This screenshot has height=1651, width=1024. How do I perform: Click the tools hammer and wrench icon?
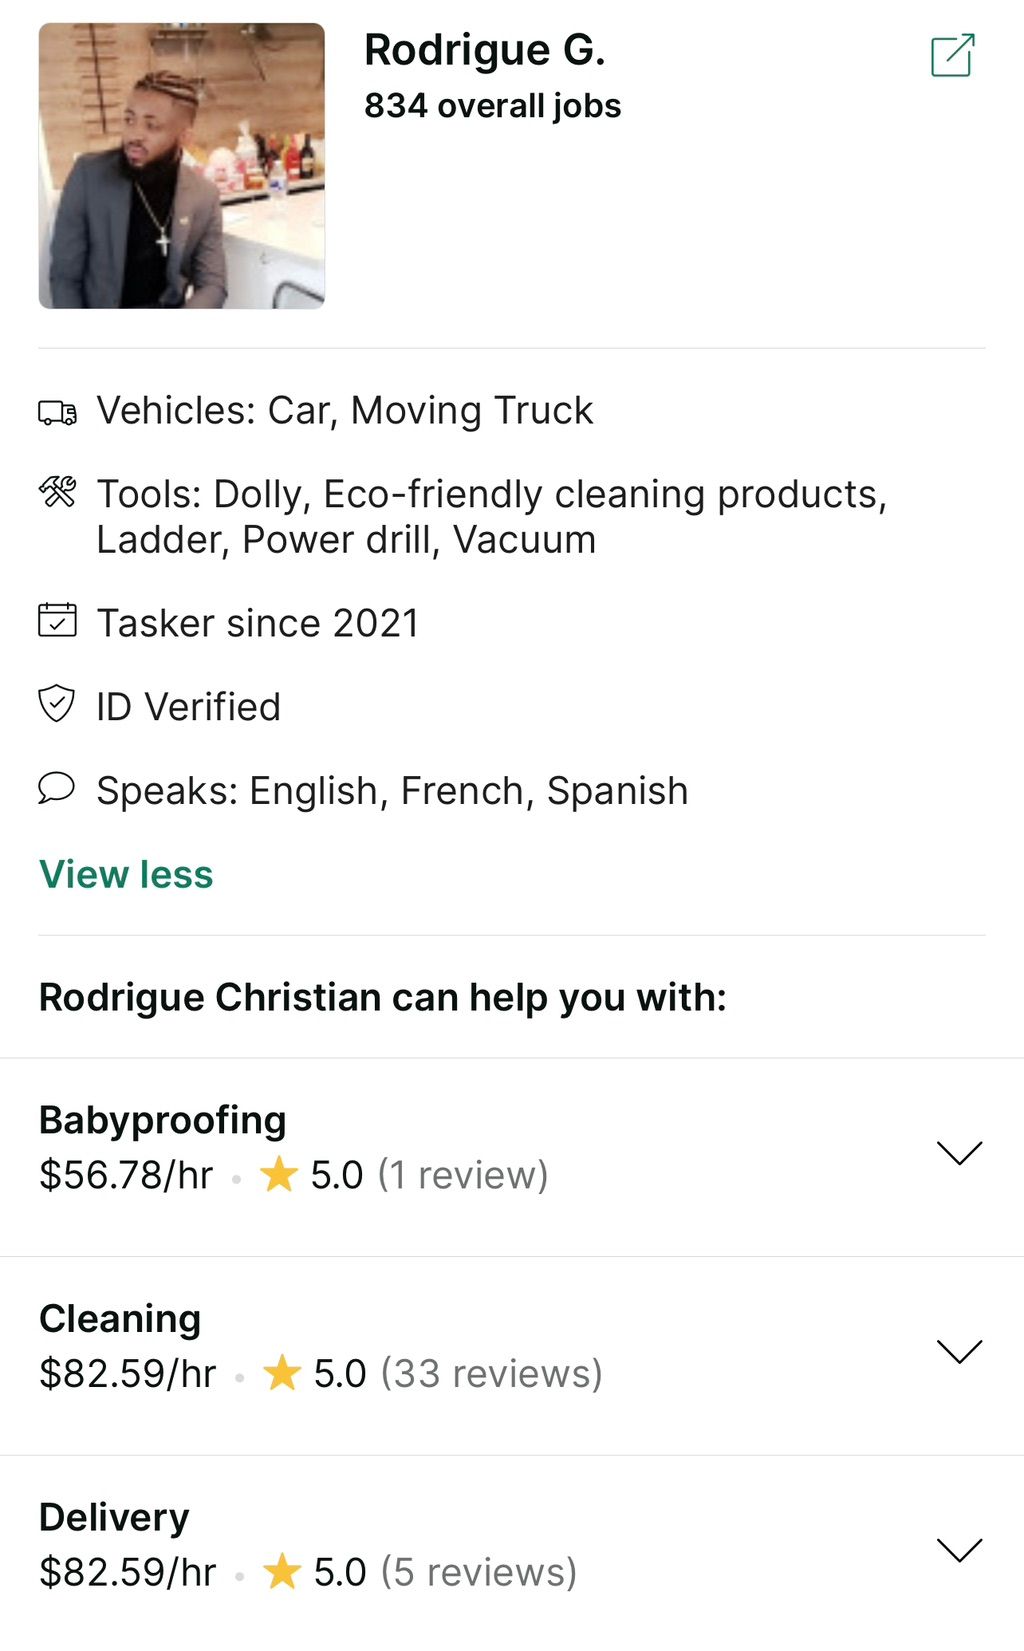(x=57, y=491)
